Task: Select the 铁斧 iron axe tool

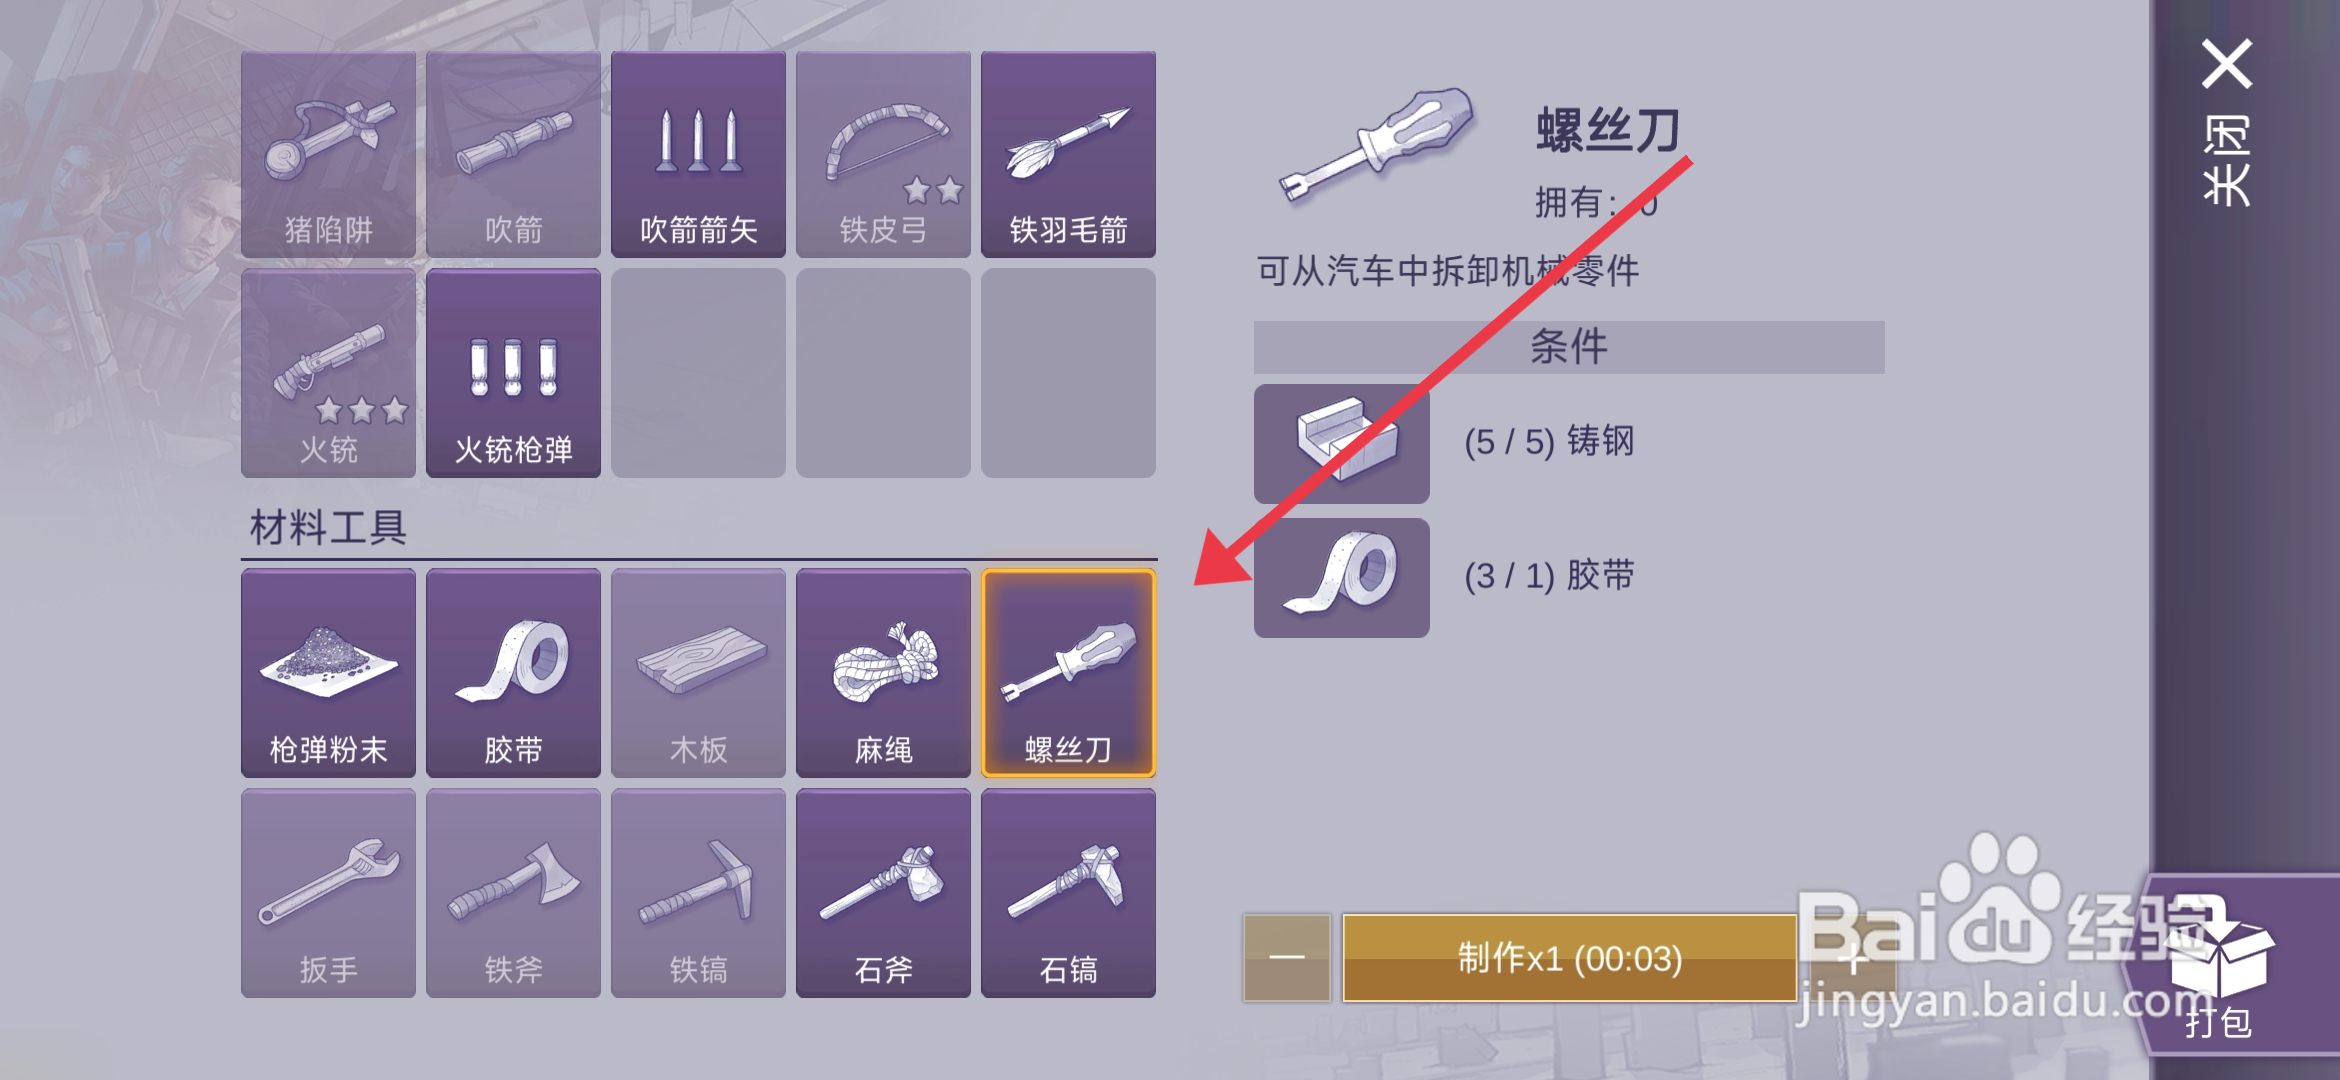Action: pos(513,893)
